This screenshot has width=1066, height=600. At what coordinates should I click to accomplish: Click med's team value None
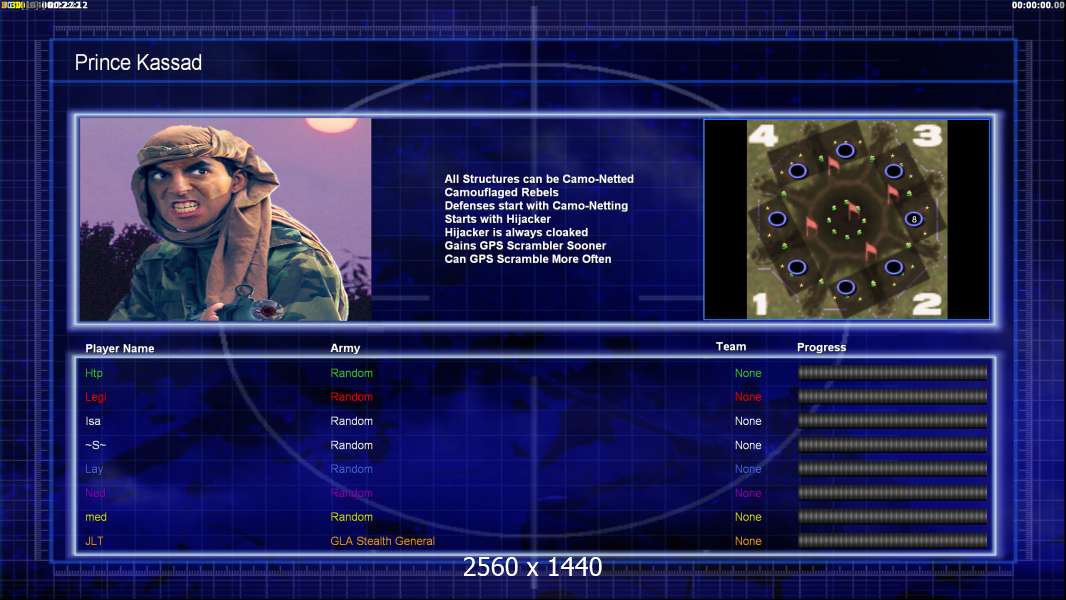coord(748,517)
